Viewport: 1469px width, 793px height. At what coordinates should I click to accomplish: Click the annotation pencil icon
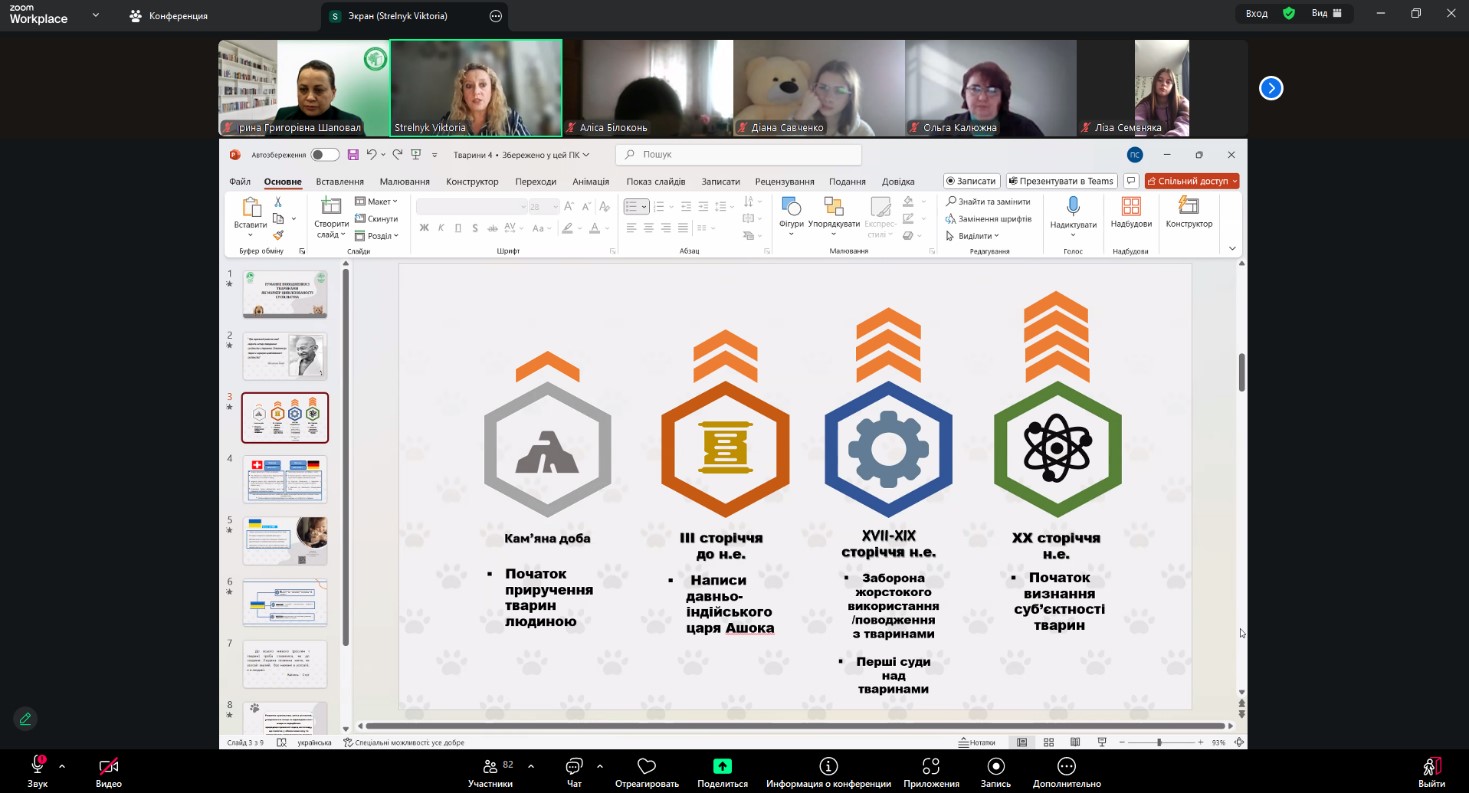(25, 718)
